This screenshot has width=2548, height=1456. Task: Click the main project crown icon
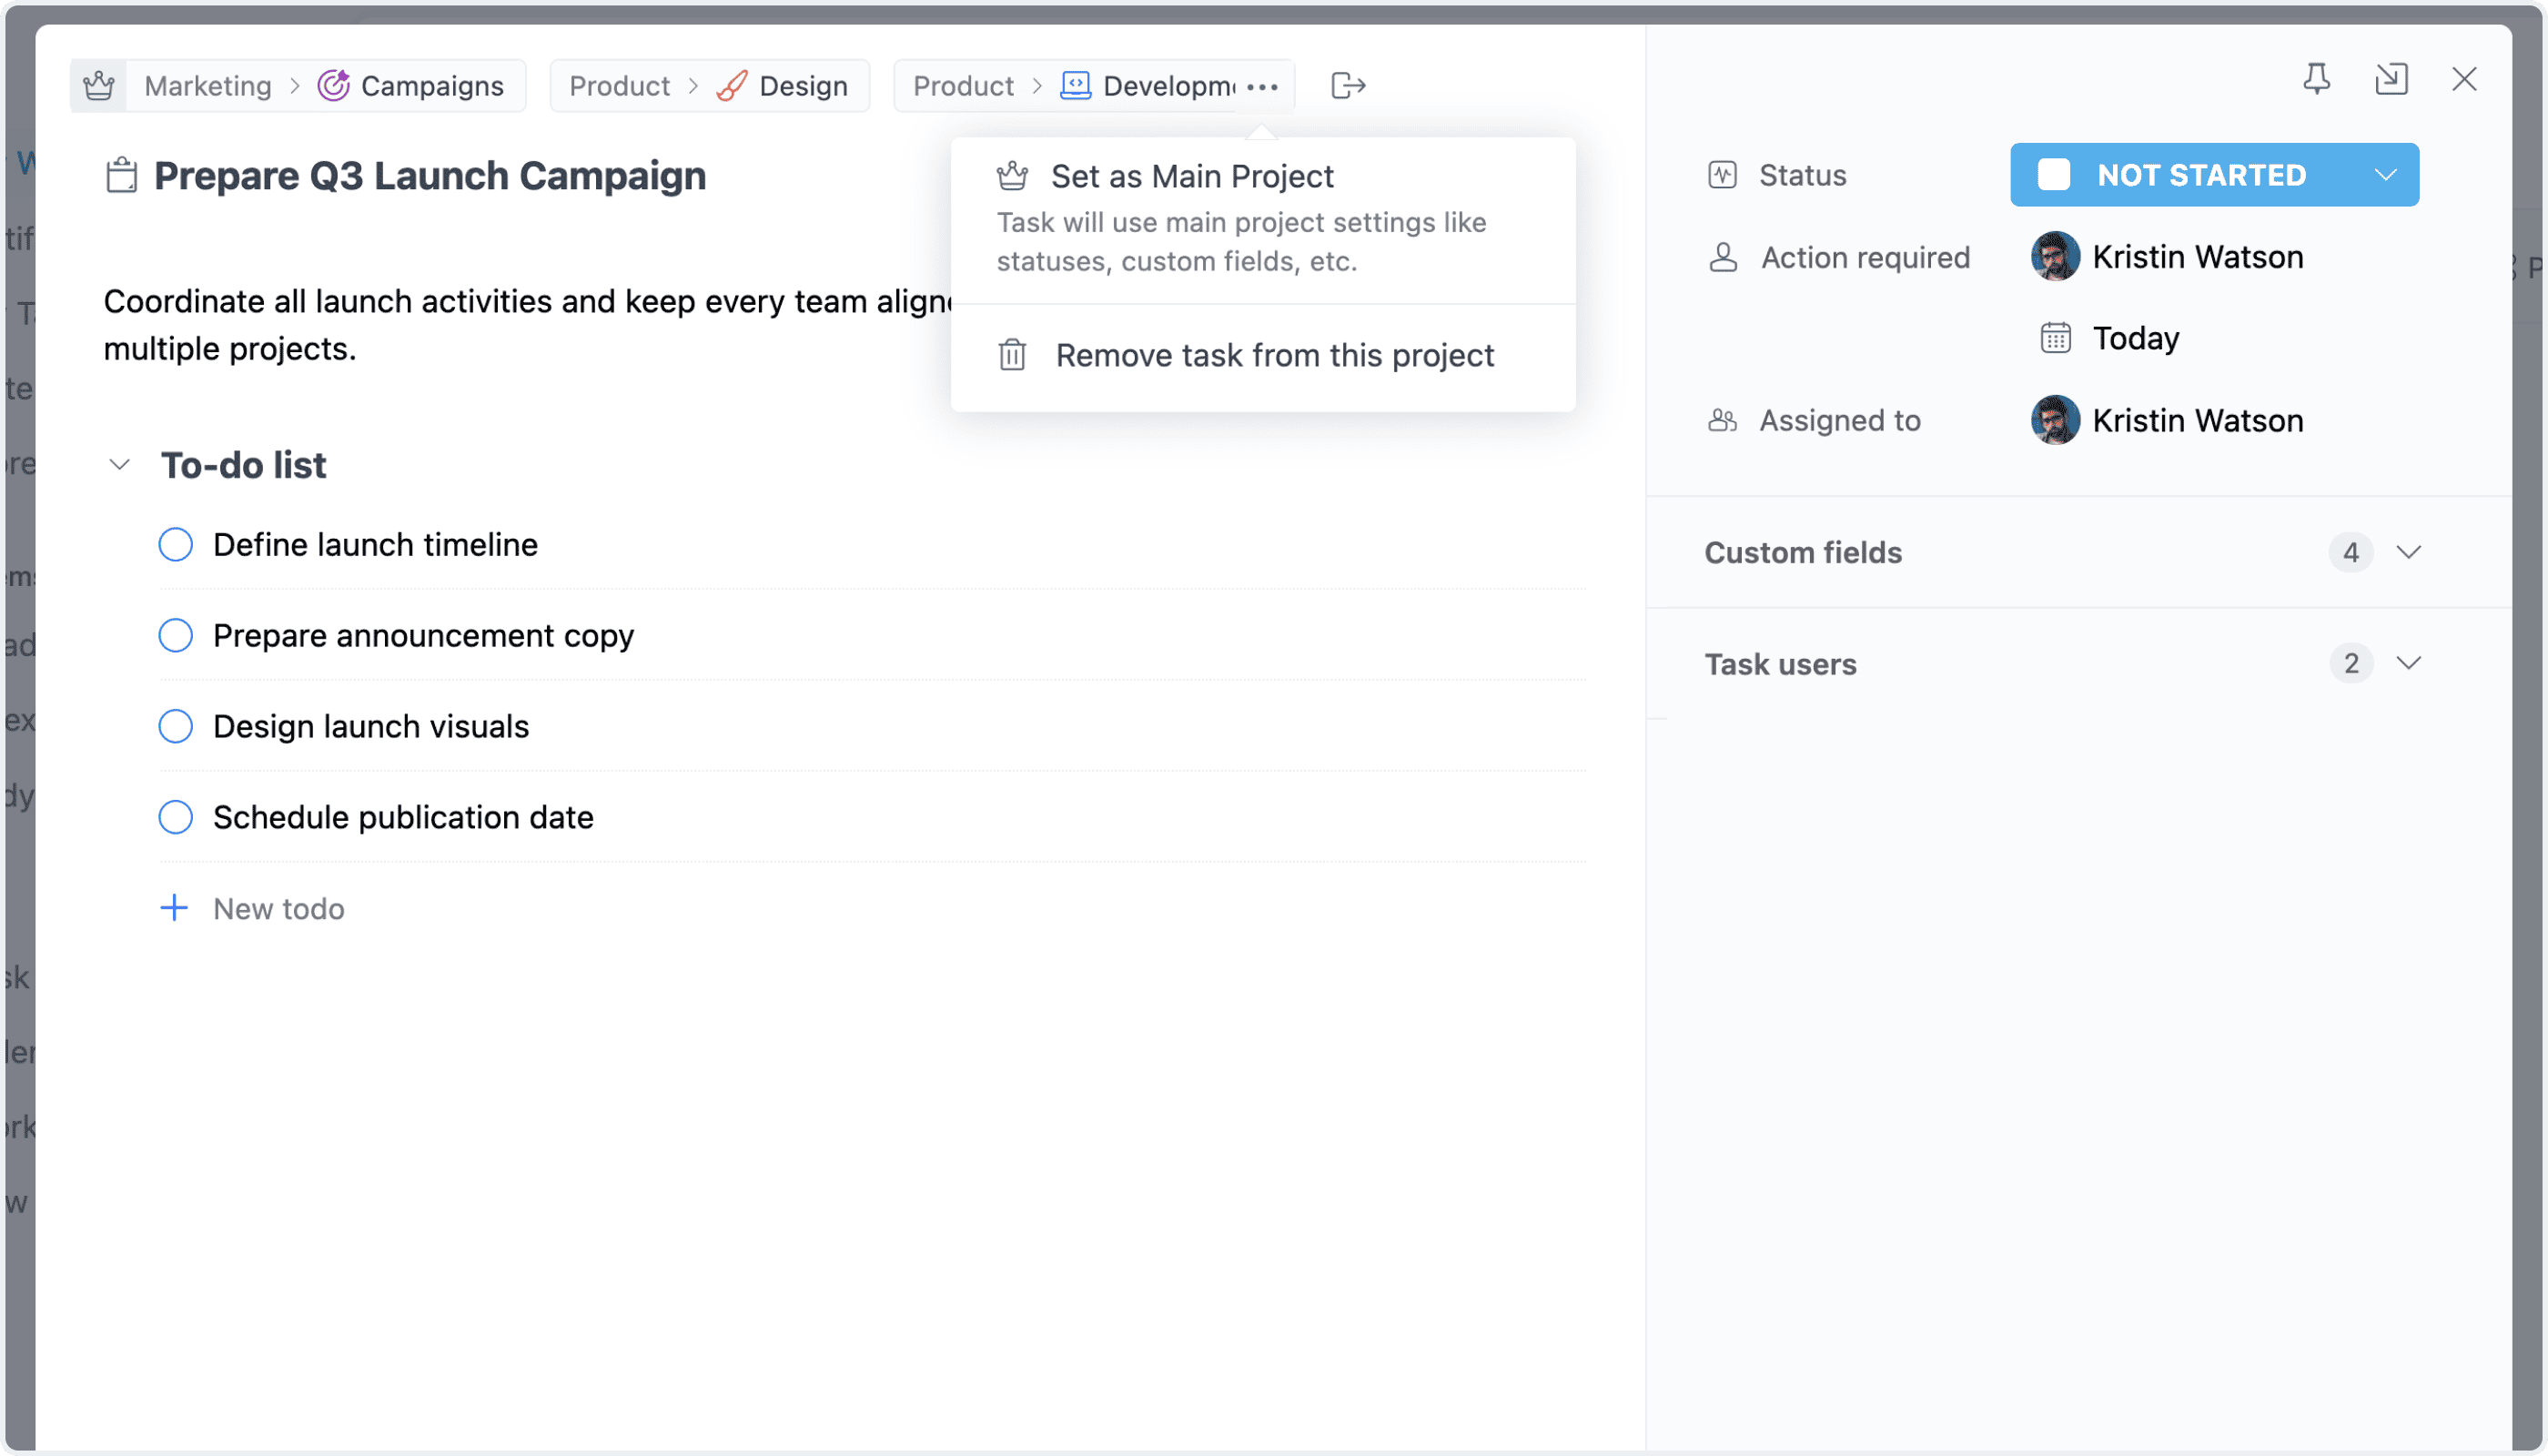[99, 86]
